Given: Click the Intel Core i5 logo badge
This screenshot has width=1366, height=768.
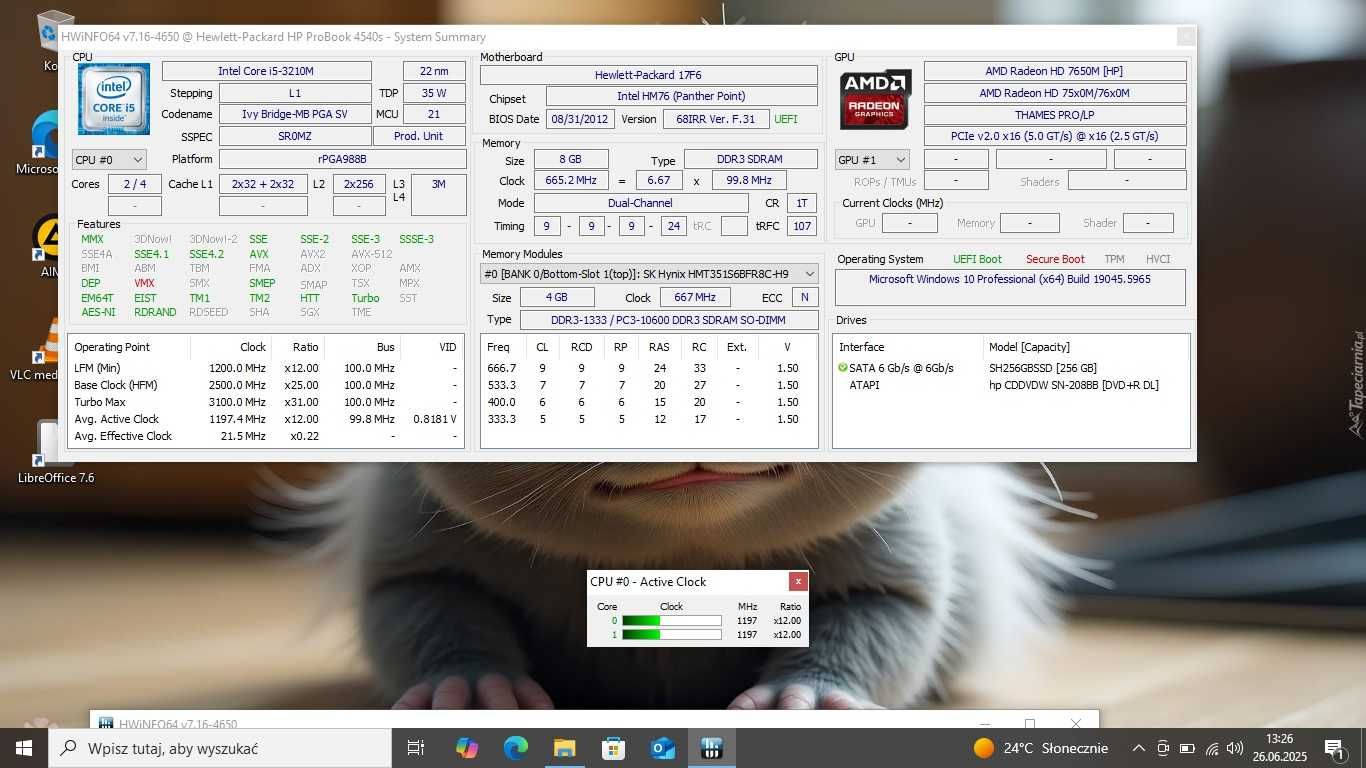Looking at the screenshot, I should 114,99.
